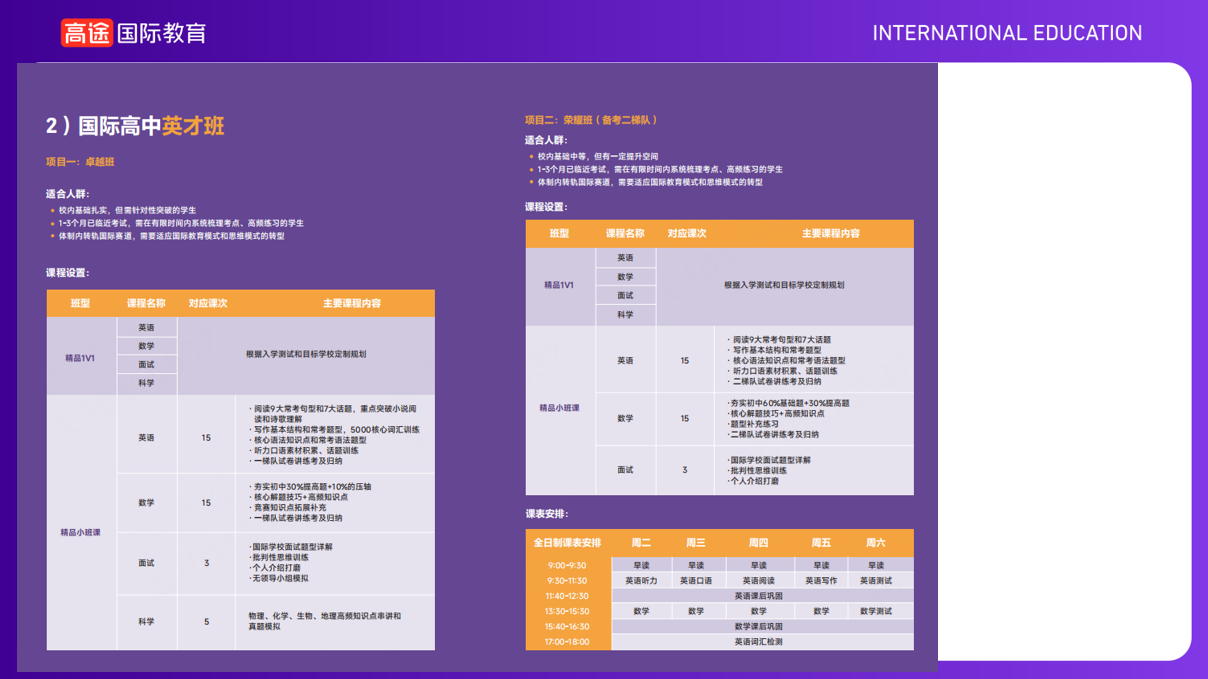The height and width of the screenshot is (679, 1208).
Task: Click the INTERNATIONAL EDUCATION header text
Action: (x=1006, y=33)
